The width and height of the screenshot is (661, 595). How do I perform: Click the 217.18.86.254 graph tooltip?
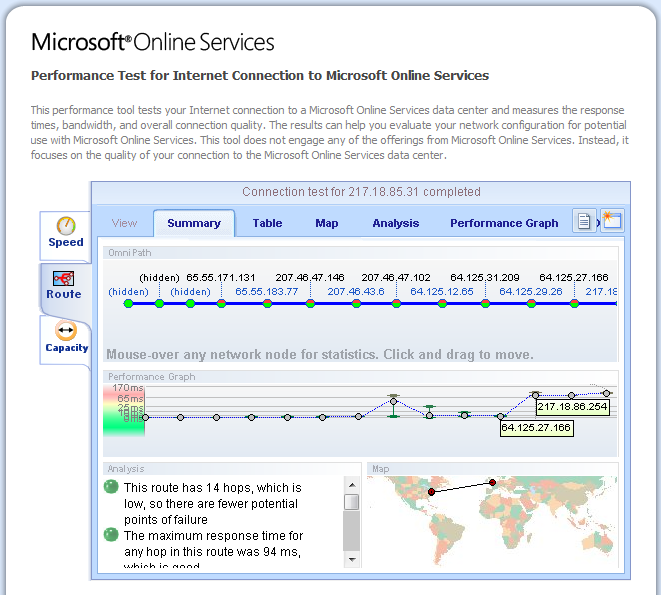(571, 407)
